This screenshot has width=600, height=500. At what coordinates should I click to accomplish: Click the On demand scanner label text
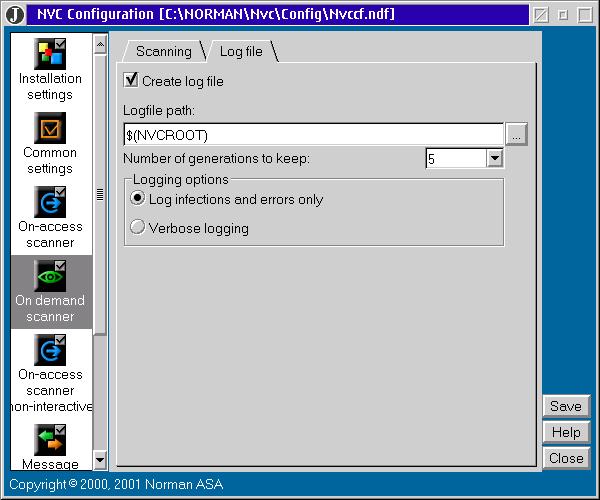(50, 308)
